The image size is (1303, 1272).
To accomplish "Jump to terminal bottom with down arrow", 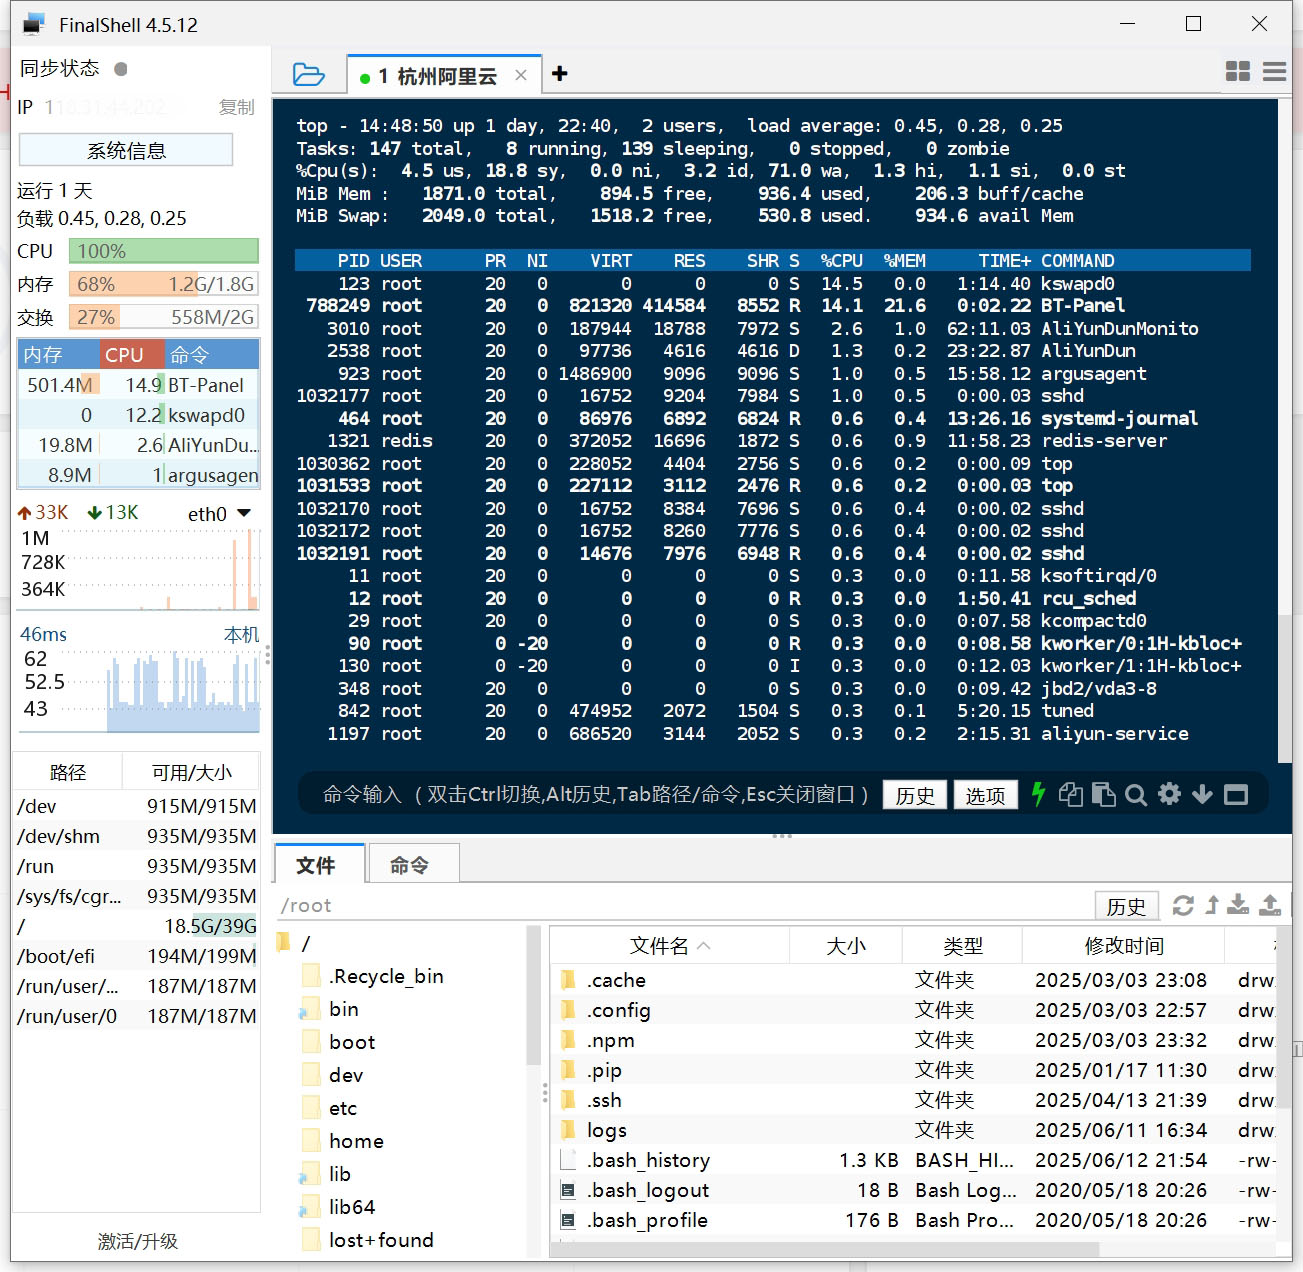I will click(1202, 794).
